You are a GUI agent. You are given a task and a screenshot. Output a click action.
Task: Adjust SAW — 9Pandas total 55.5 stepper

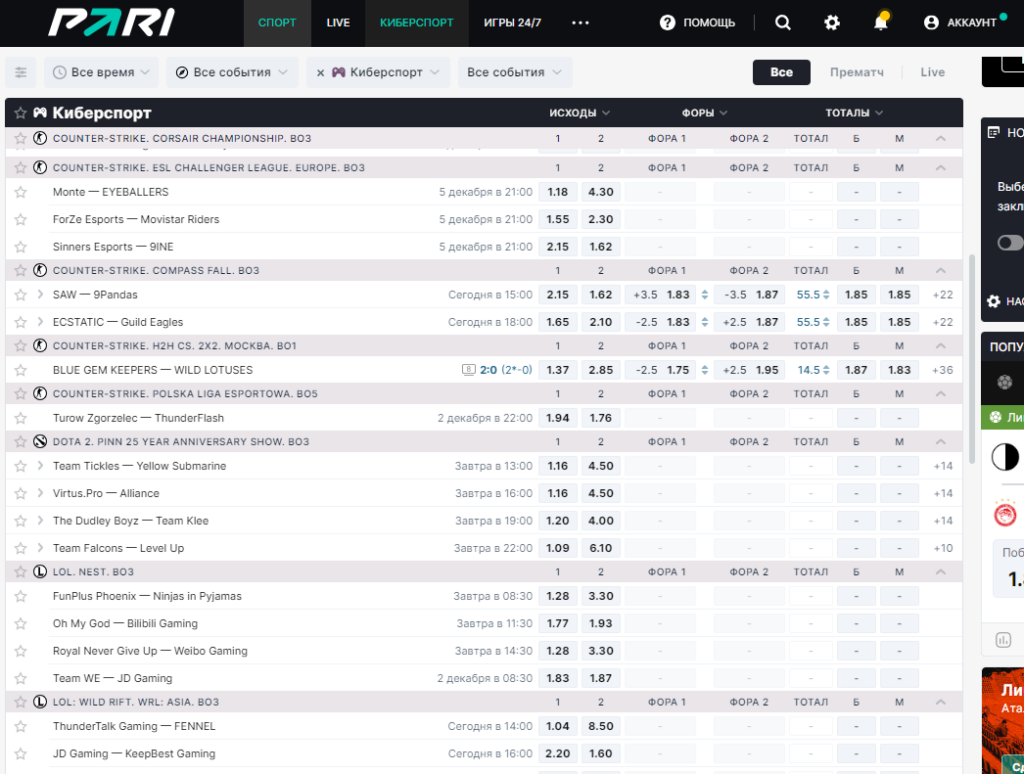(826, 295)
